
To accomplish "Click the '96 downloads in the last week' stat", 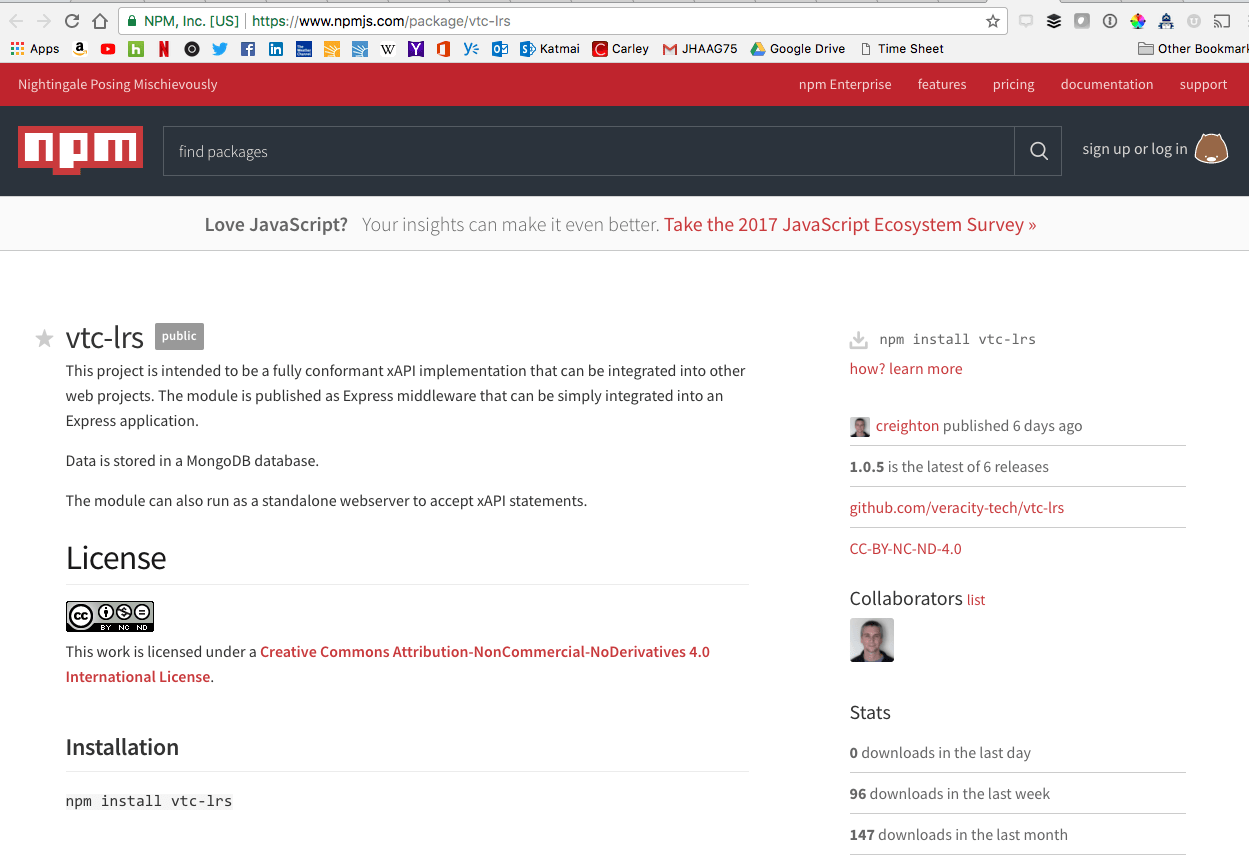I will [x=950, y=794].
